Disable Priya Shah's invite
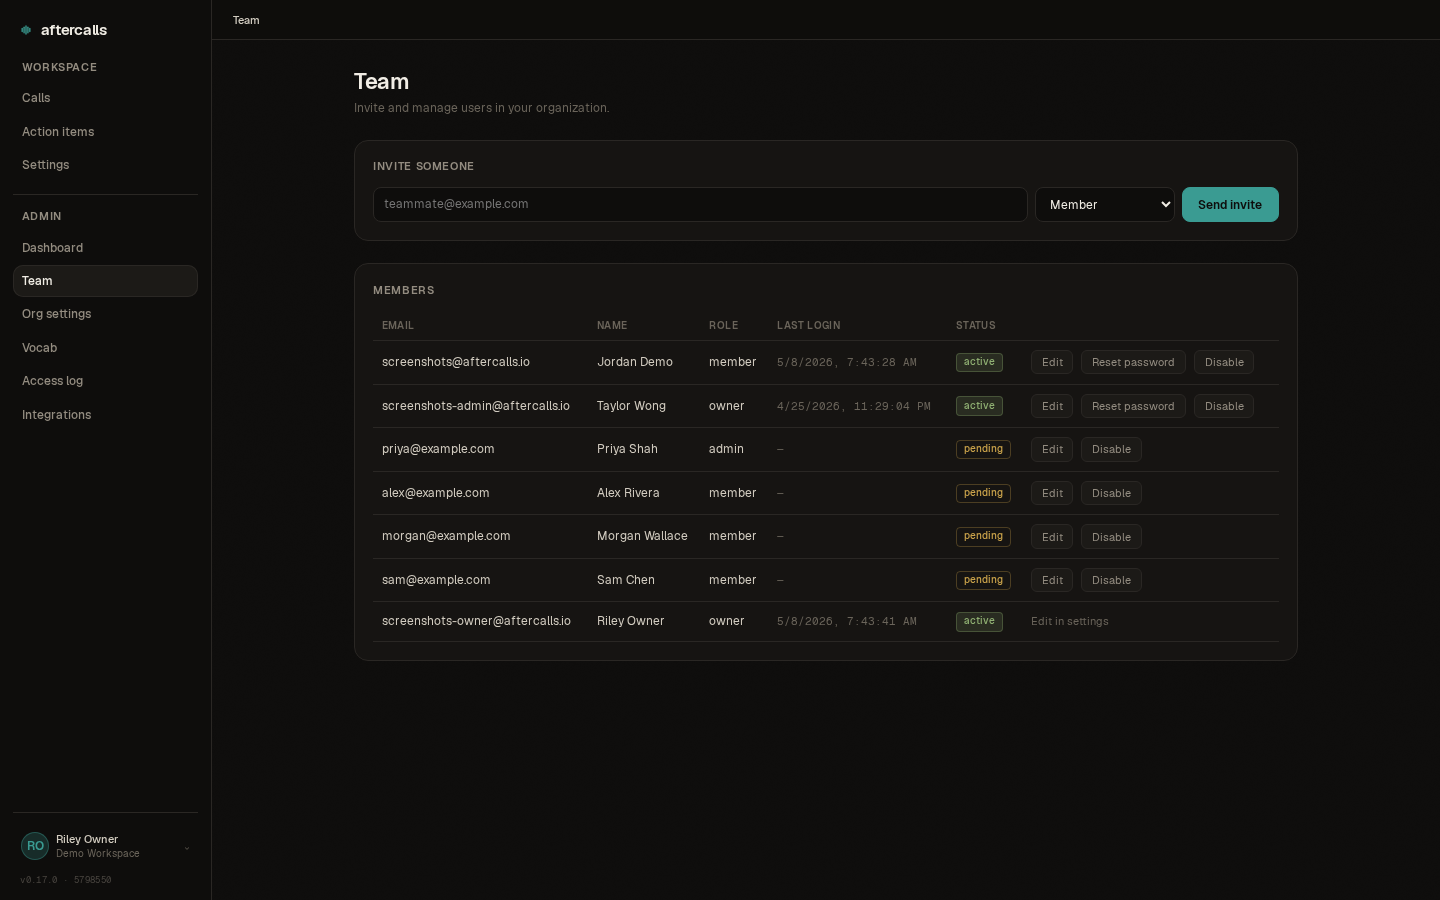The image size is (1440, 900). point(1111,449)
